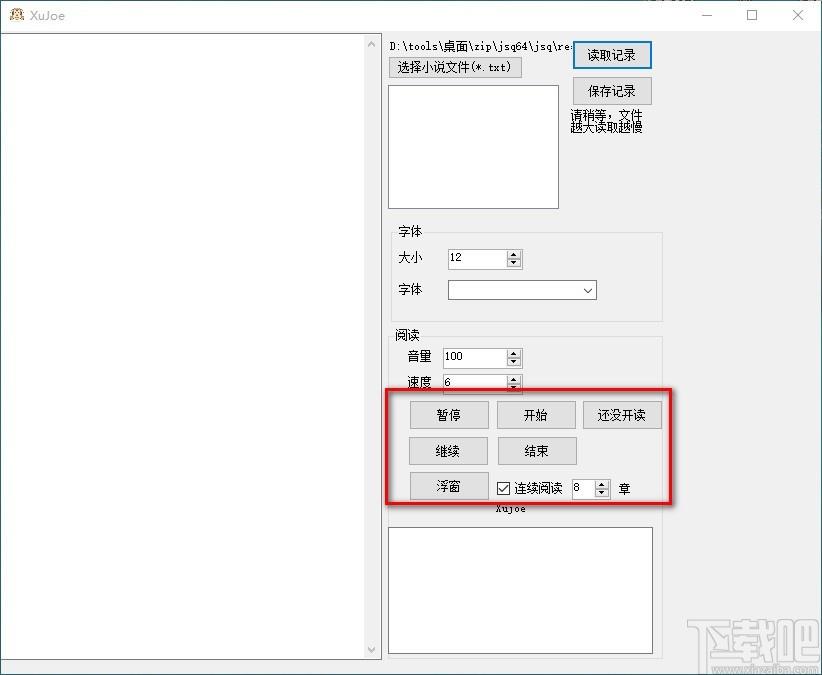Click the 读取记录 button
Viewport: 822px width, 675px height.
612,55
